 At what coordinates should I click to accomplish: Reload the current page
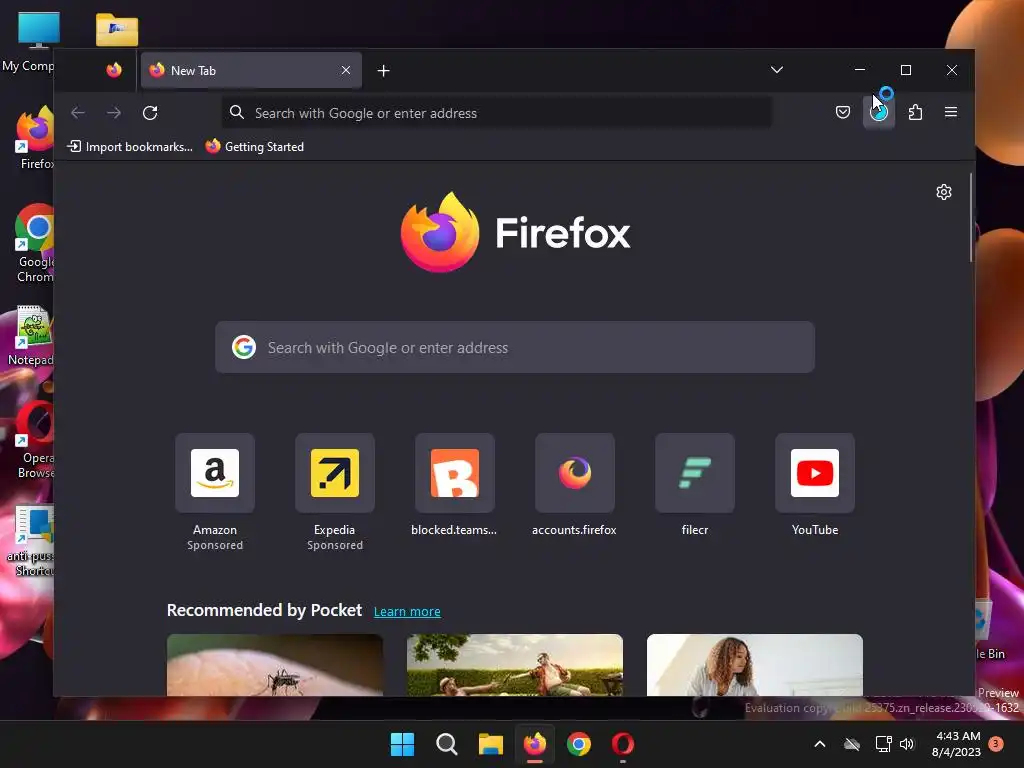click(150, 113)
